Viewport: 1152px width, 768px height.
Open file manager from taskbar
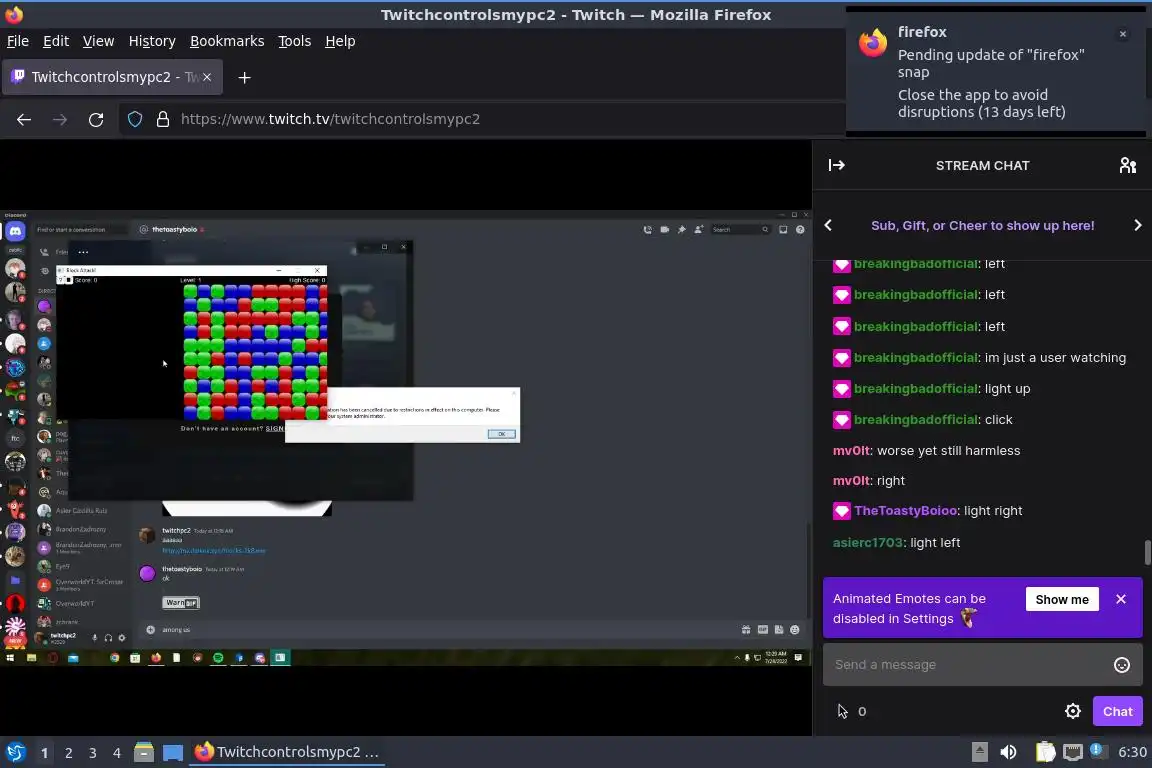click(144, 753)
